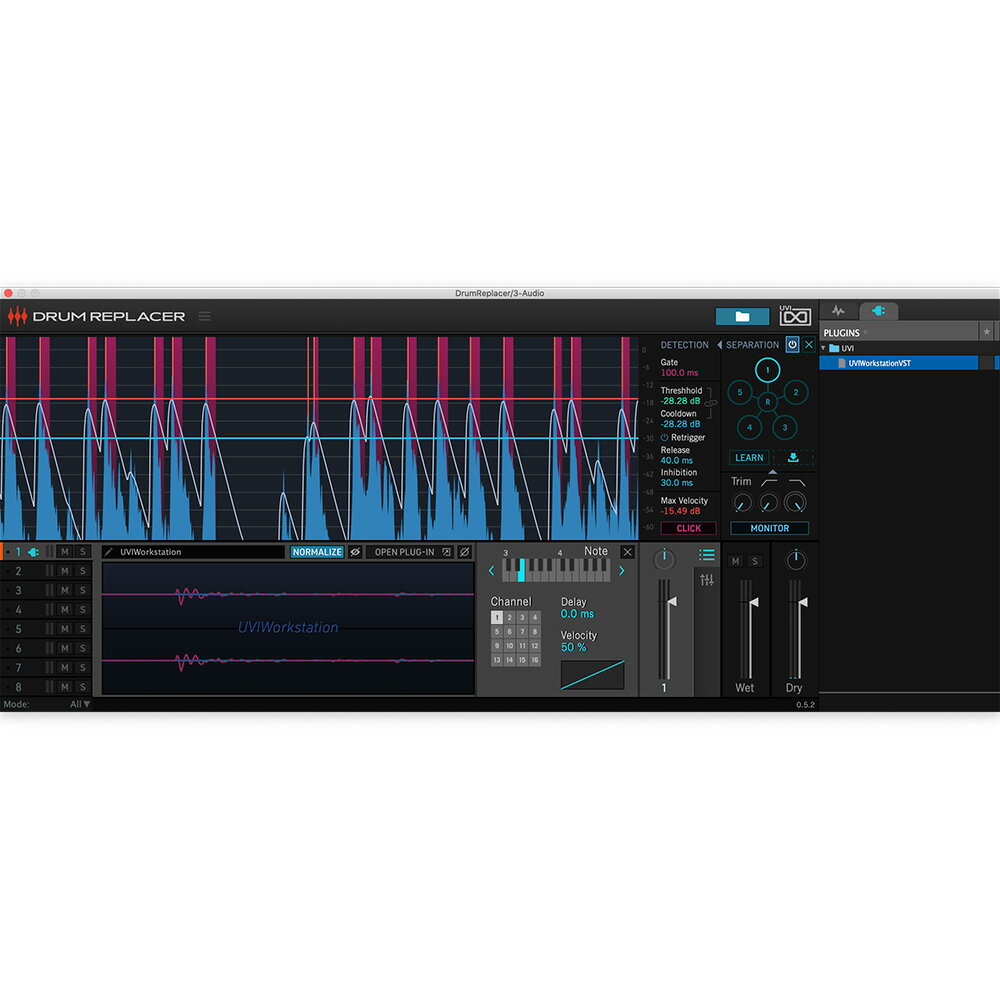This screenshot has height=1000, width=1000.
Task: Toggle the Retrigger option
Action: [665, 438]
